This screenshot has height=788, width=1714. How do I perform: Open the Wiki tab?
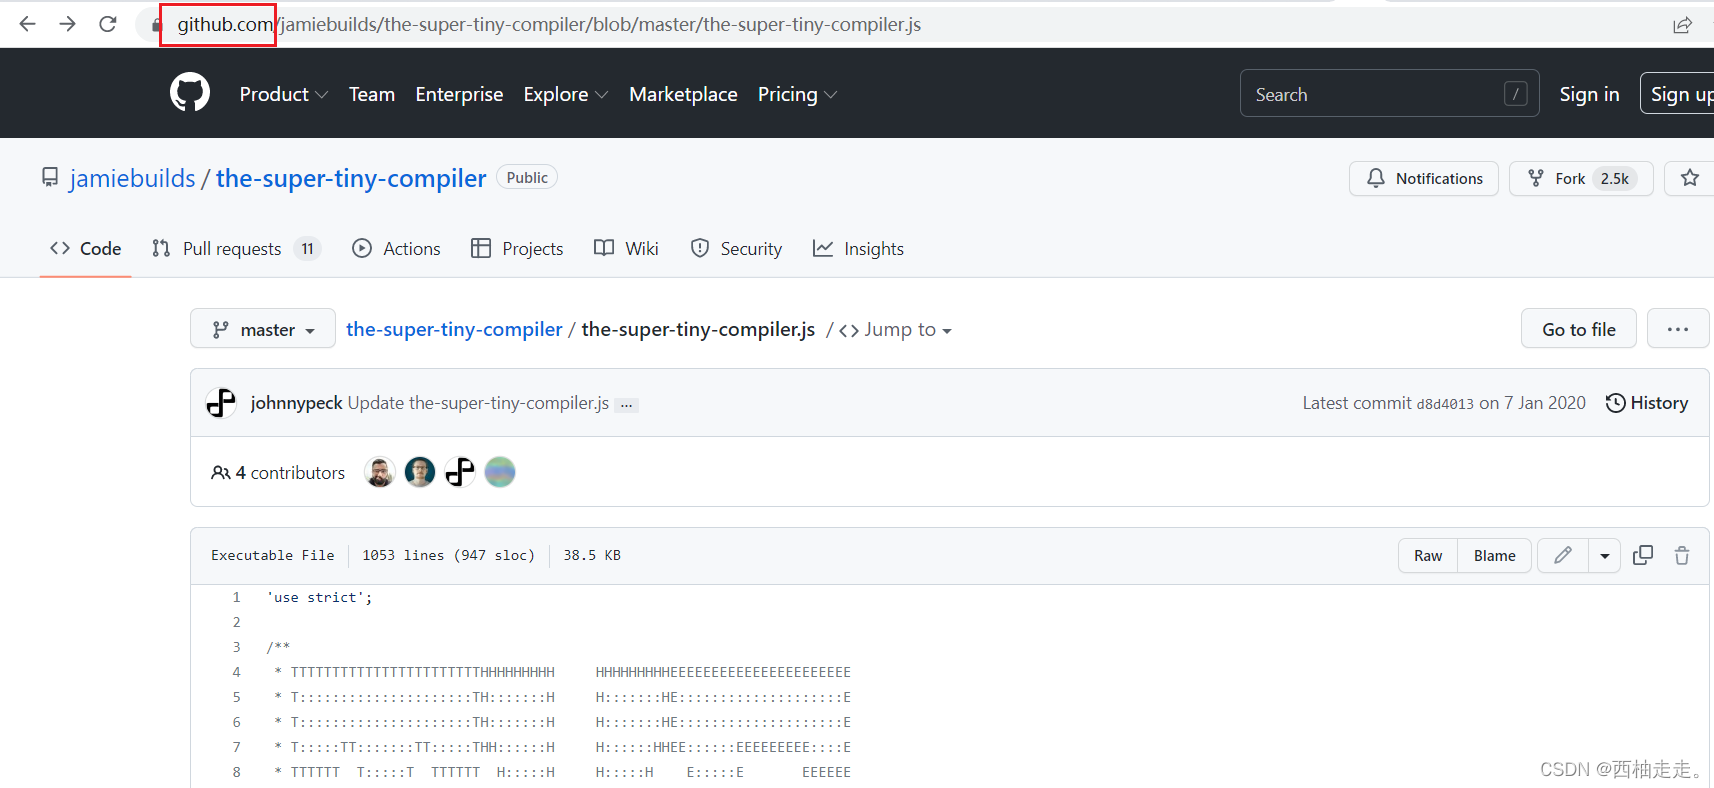(x=626, y=249)
